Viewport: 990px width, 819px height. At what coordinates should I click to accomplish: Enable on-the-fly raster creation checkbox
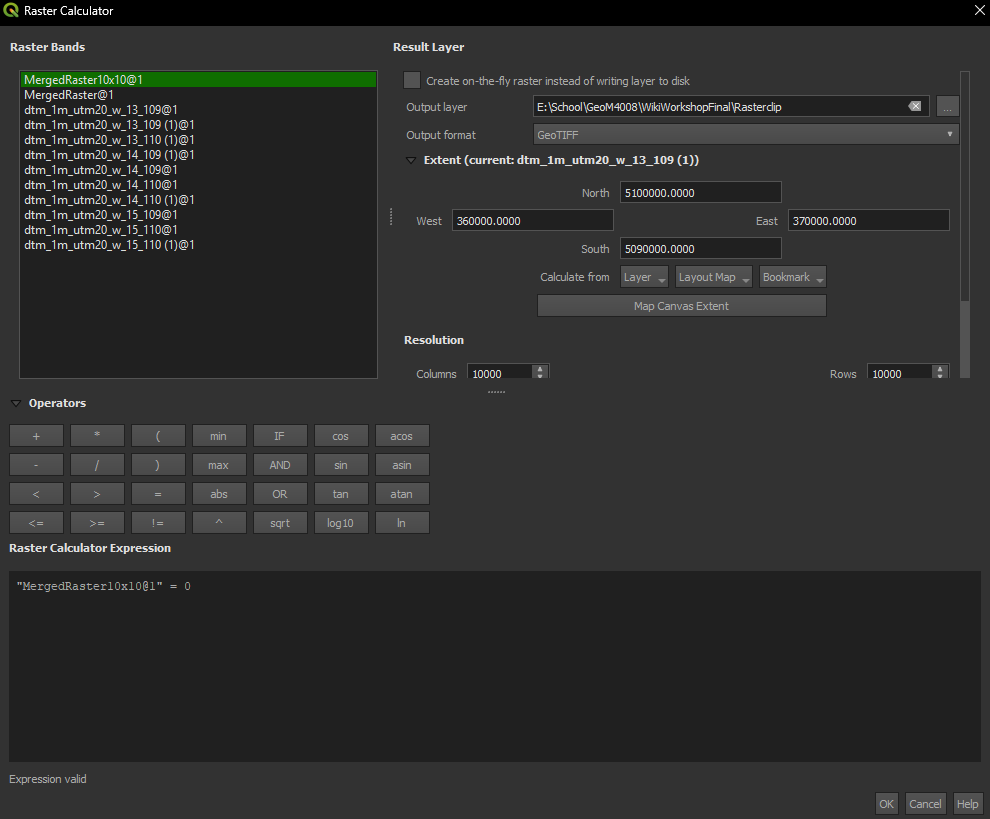point(412,81)
